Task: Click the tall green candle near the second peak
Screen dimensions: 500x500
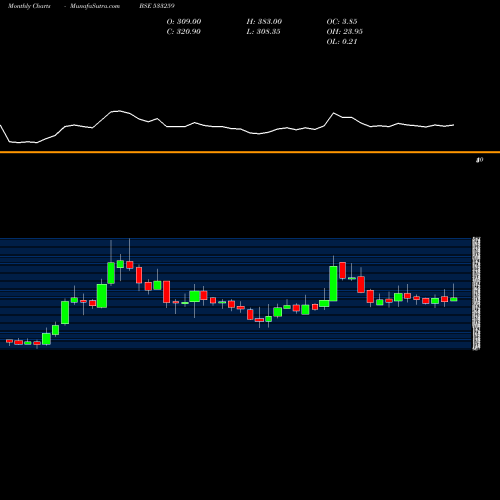Action: pos(333,283)
